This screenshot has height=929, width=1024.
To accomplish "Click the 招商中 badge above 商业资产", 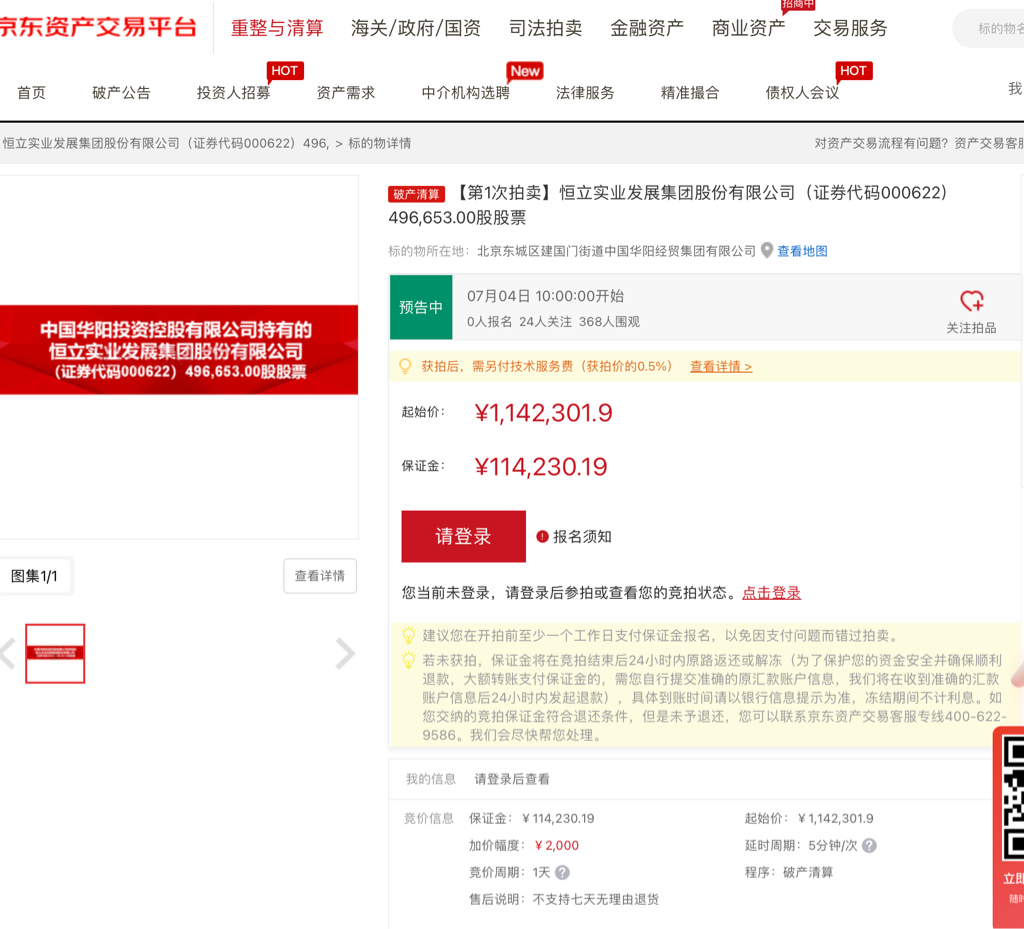I will tap(798, 5).
